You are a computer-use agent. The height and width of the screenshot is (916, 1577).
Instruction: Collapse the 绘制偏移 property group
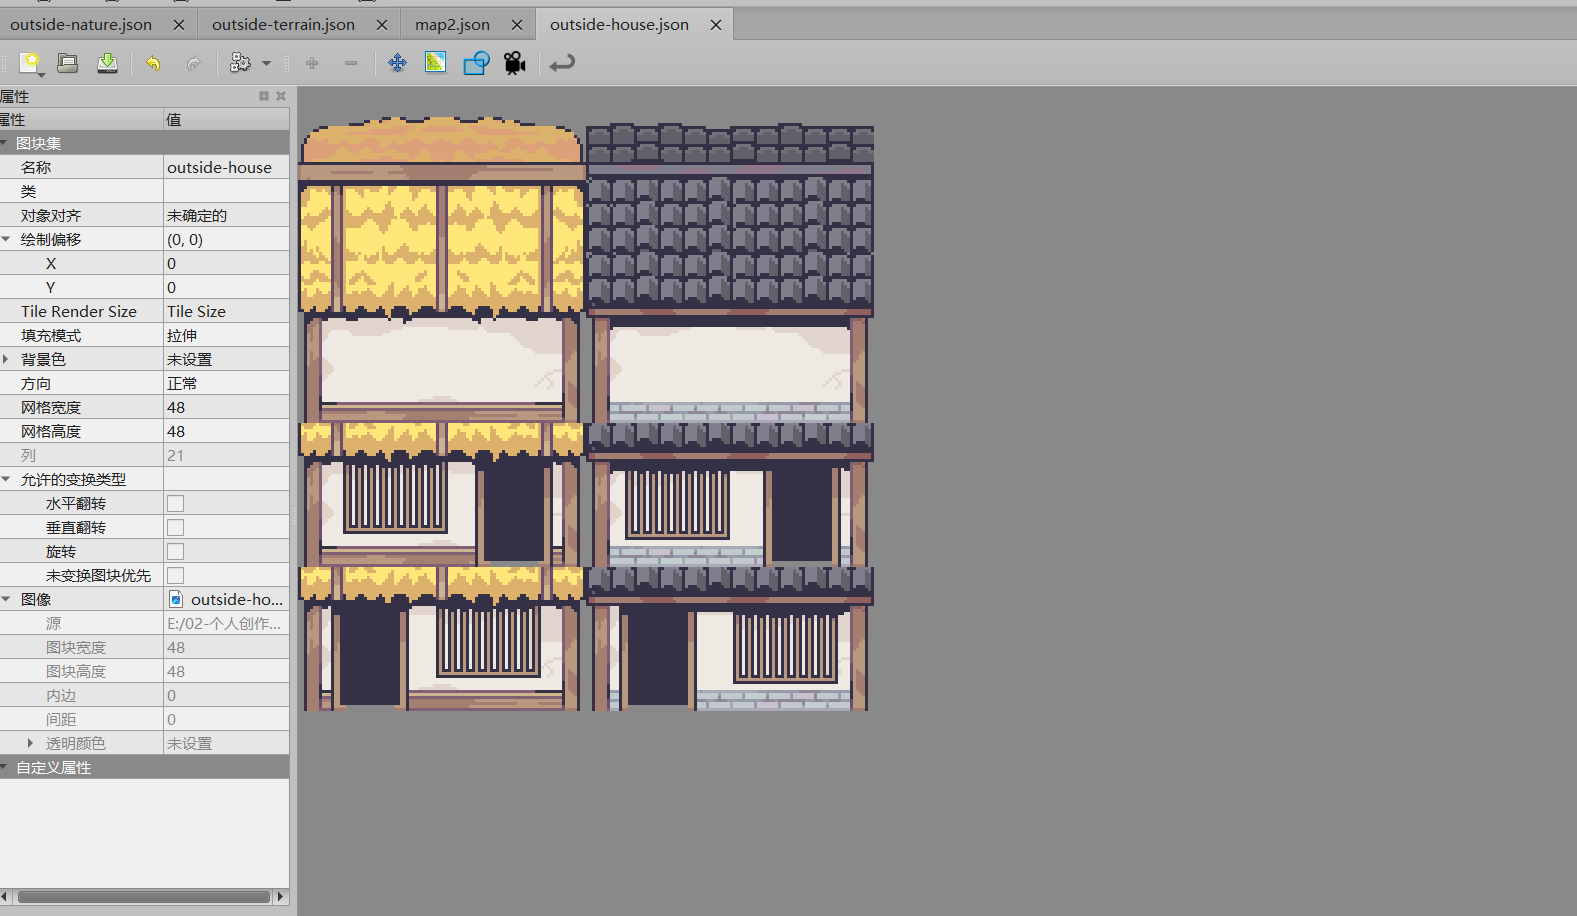pyautogui.click(x=6, y=240)
